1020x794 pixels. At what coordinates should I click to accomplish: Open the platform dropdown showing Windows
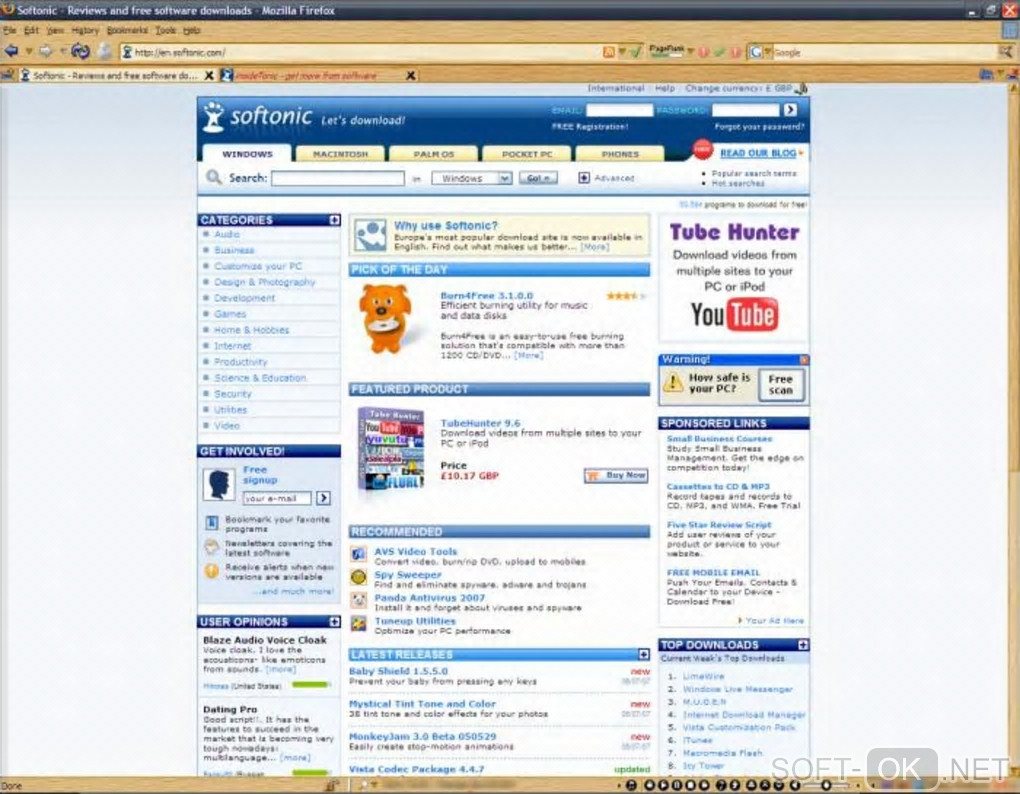(472, 178)
